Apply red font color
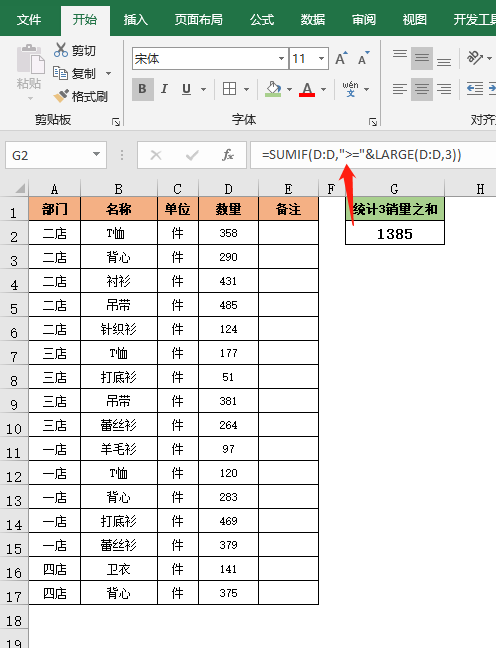 coord(307,89)
